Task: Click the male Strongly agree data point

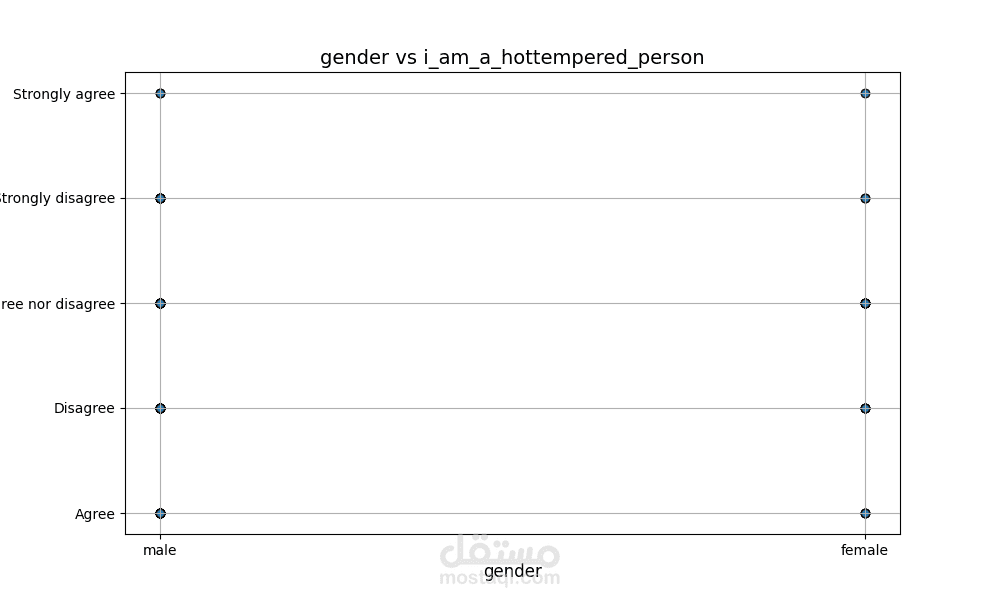Action: [x=160, y=94]
